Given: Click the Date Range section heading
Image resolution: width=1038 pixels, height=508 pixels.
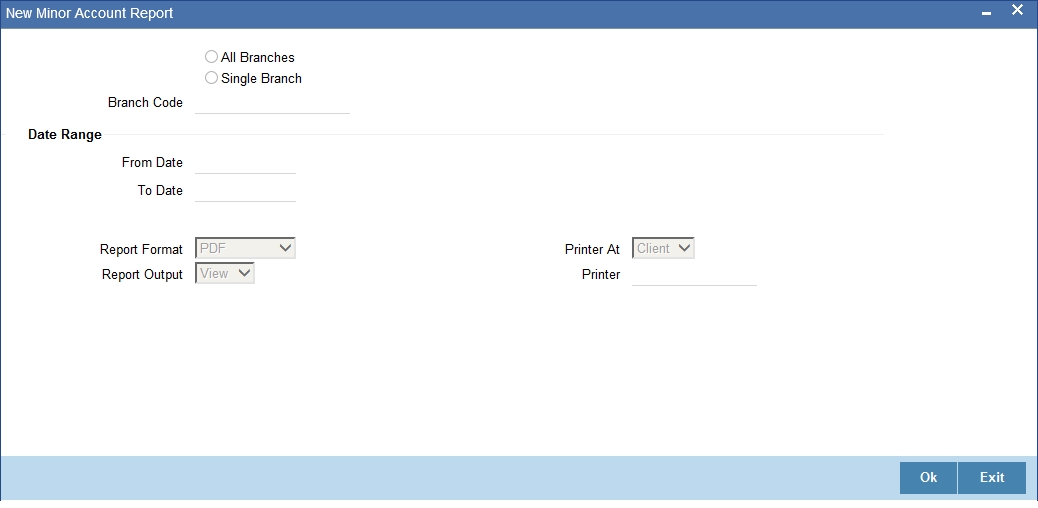Looking at the screenshot, I should (x=65, y=134).
